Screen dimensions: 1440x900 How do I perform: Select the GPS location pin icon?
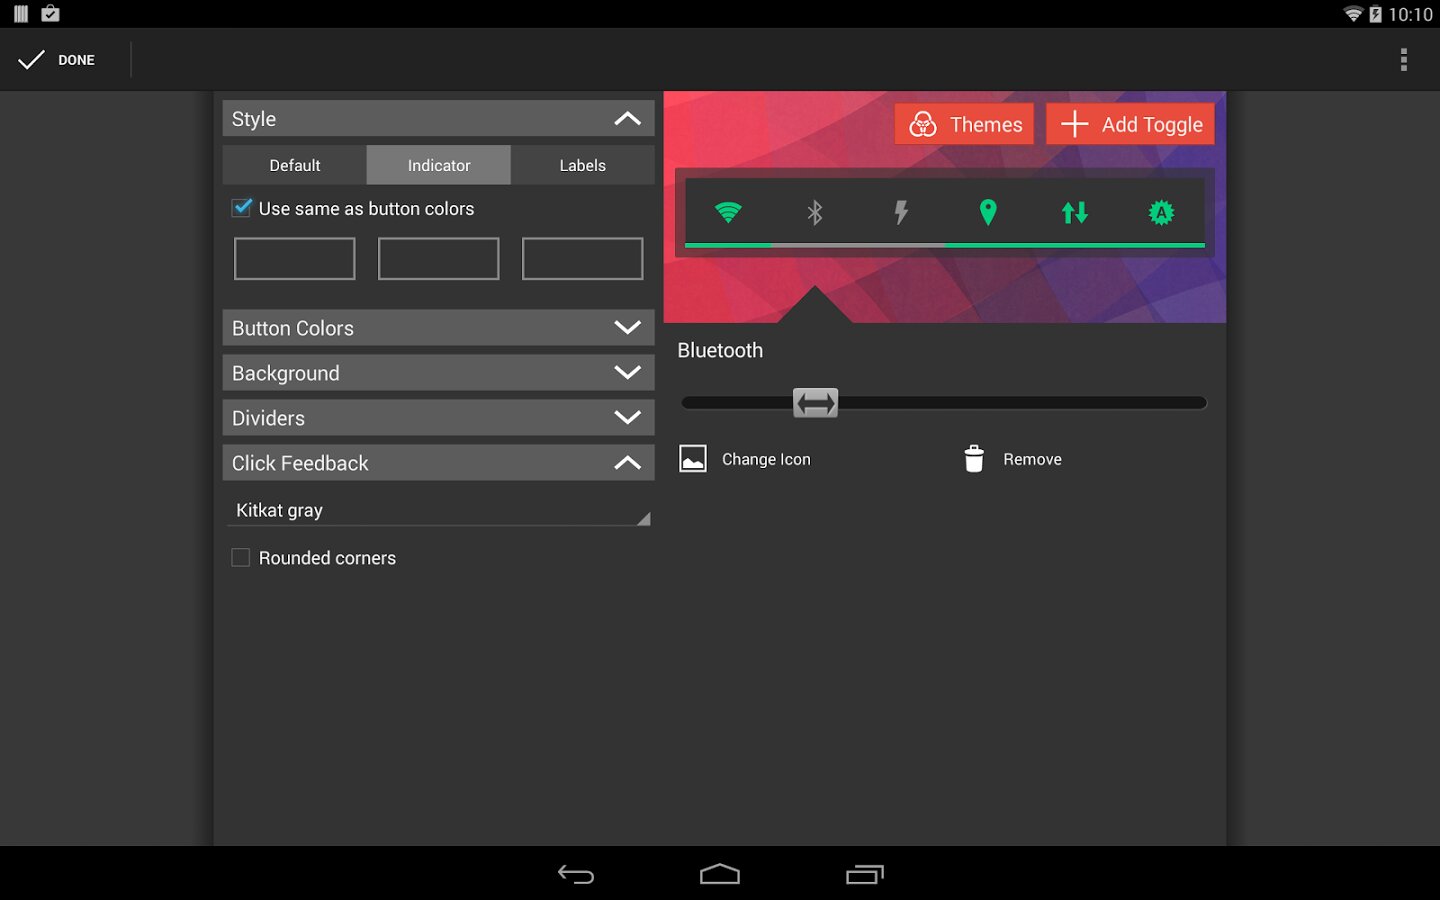pos(988,212)
